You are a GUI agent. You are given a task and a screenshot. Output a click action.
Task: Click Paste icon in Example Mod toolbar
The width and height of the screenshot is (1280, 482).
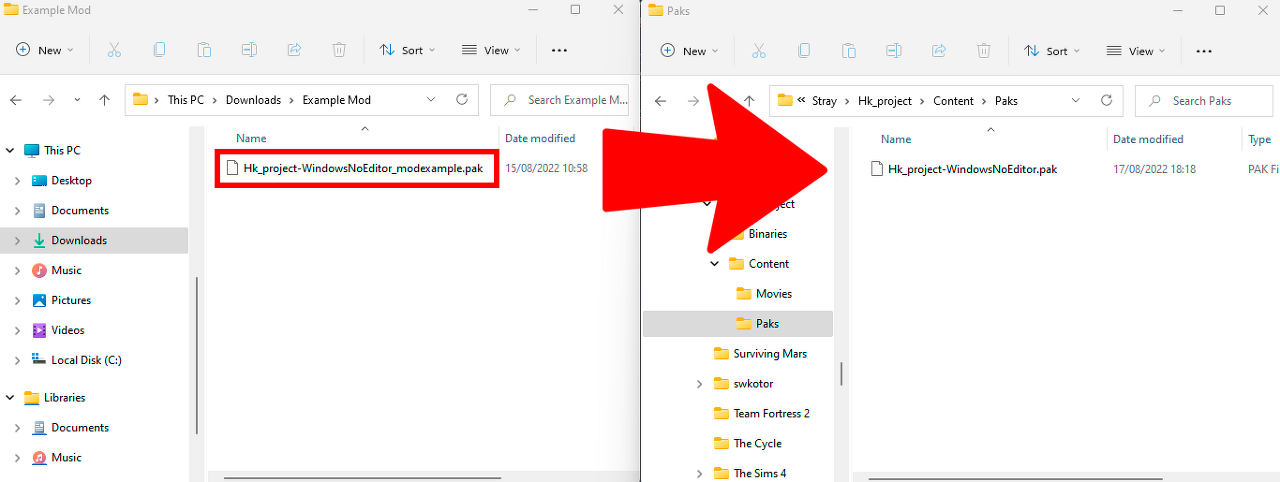pos(204,50)
